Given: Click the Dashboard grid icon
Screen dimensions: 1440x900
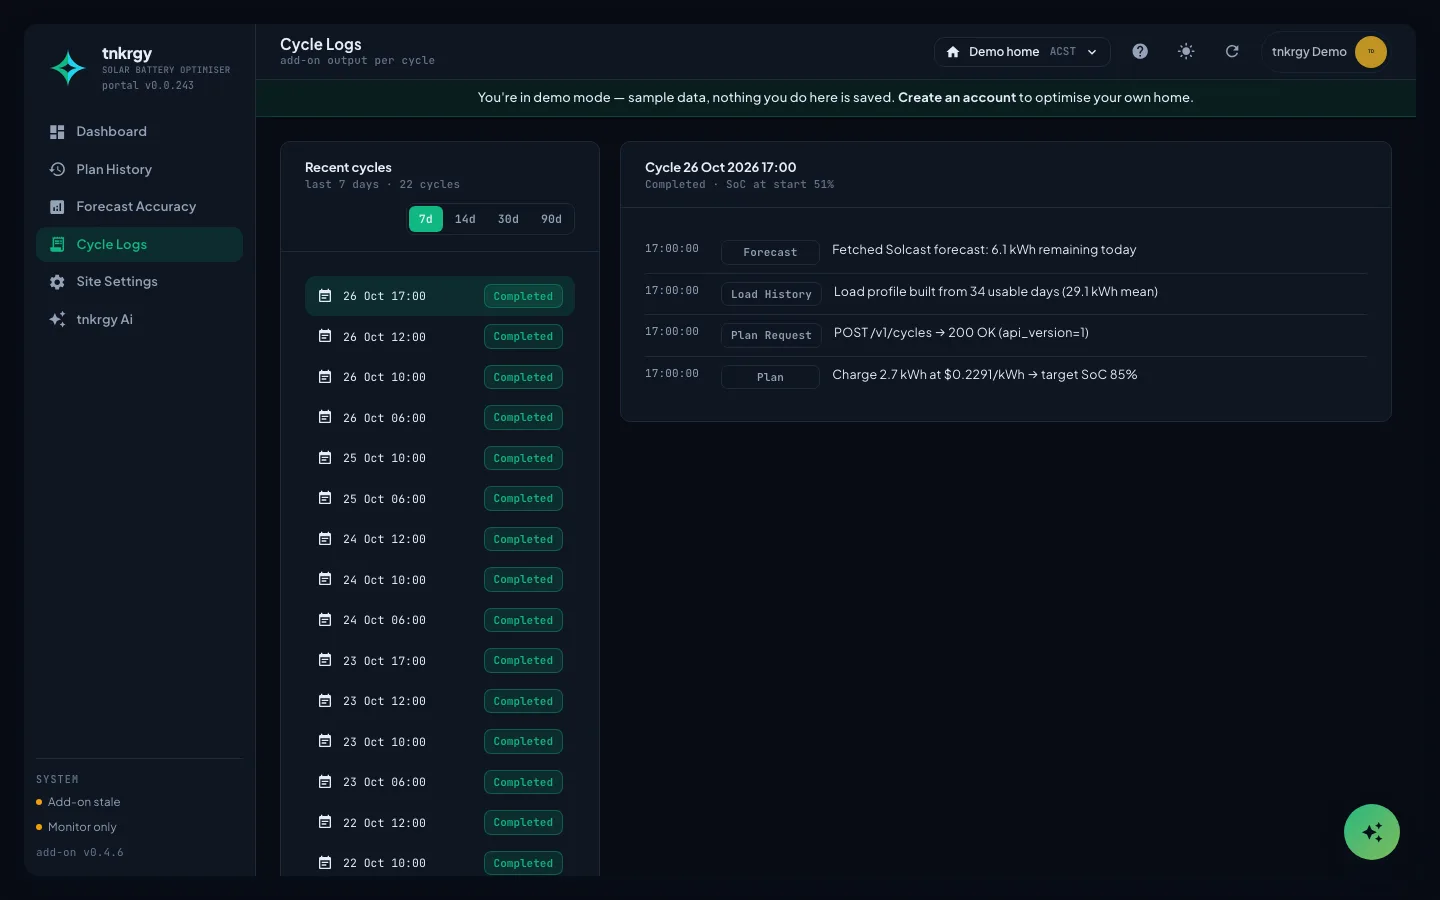Looking at the screenshot, I should 57,132.
